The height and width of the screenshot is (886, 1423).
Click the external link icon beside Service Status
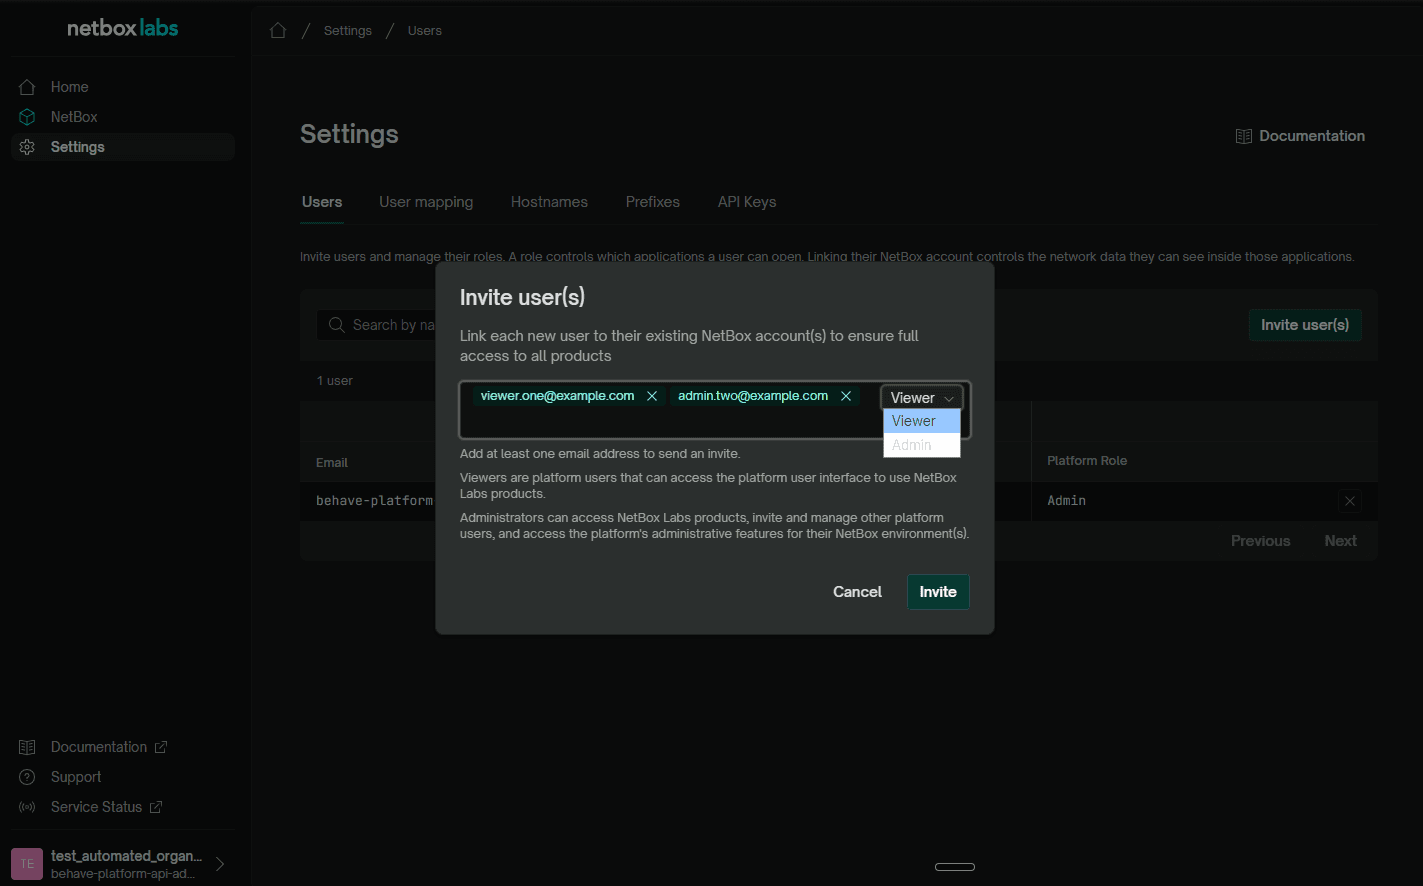[x=156, y=807]
